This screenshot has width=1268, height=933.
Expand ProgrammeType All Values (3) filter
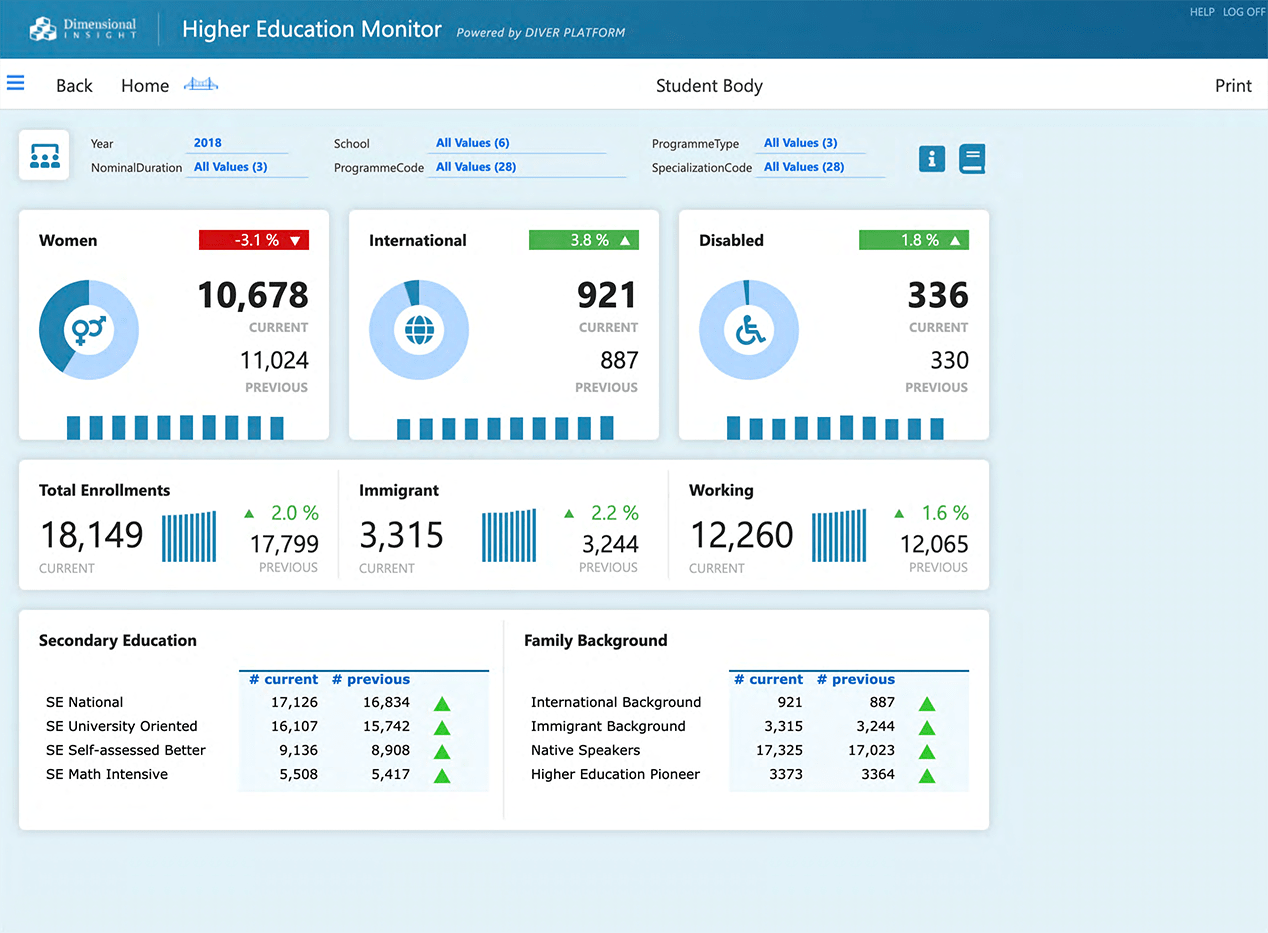(x=800, y=143)
